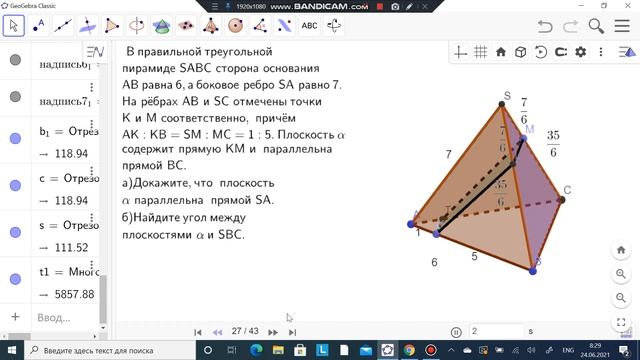
Task: Pause the construction step playback
Action: click(x=456, y=332)
